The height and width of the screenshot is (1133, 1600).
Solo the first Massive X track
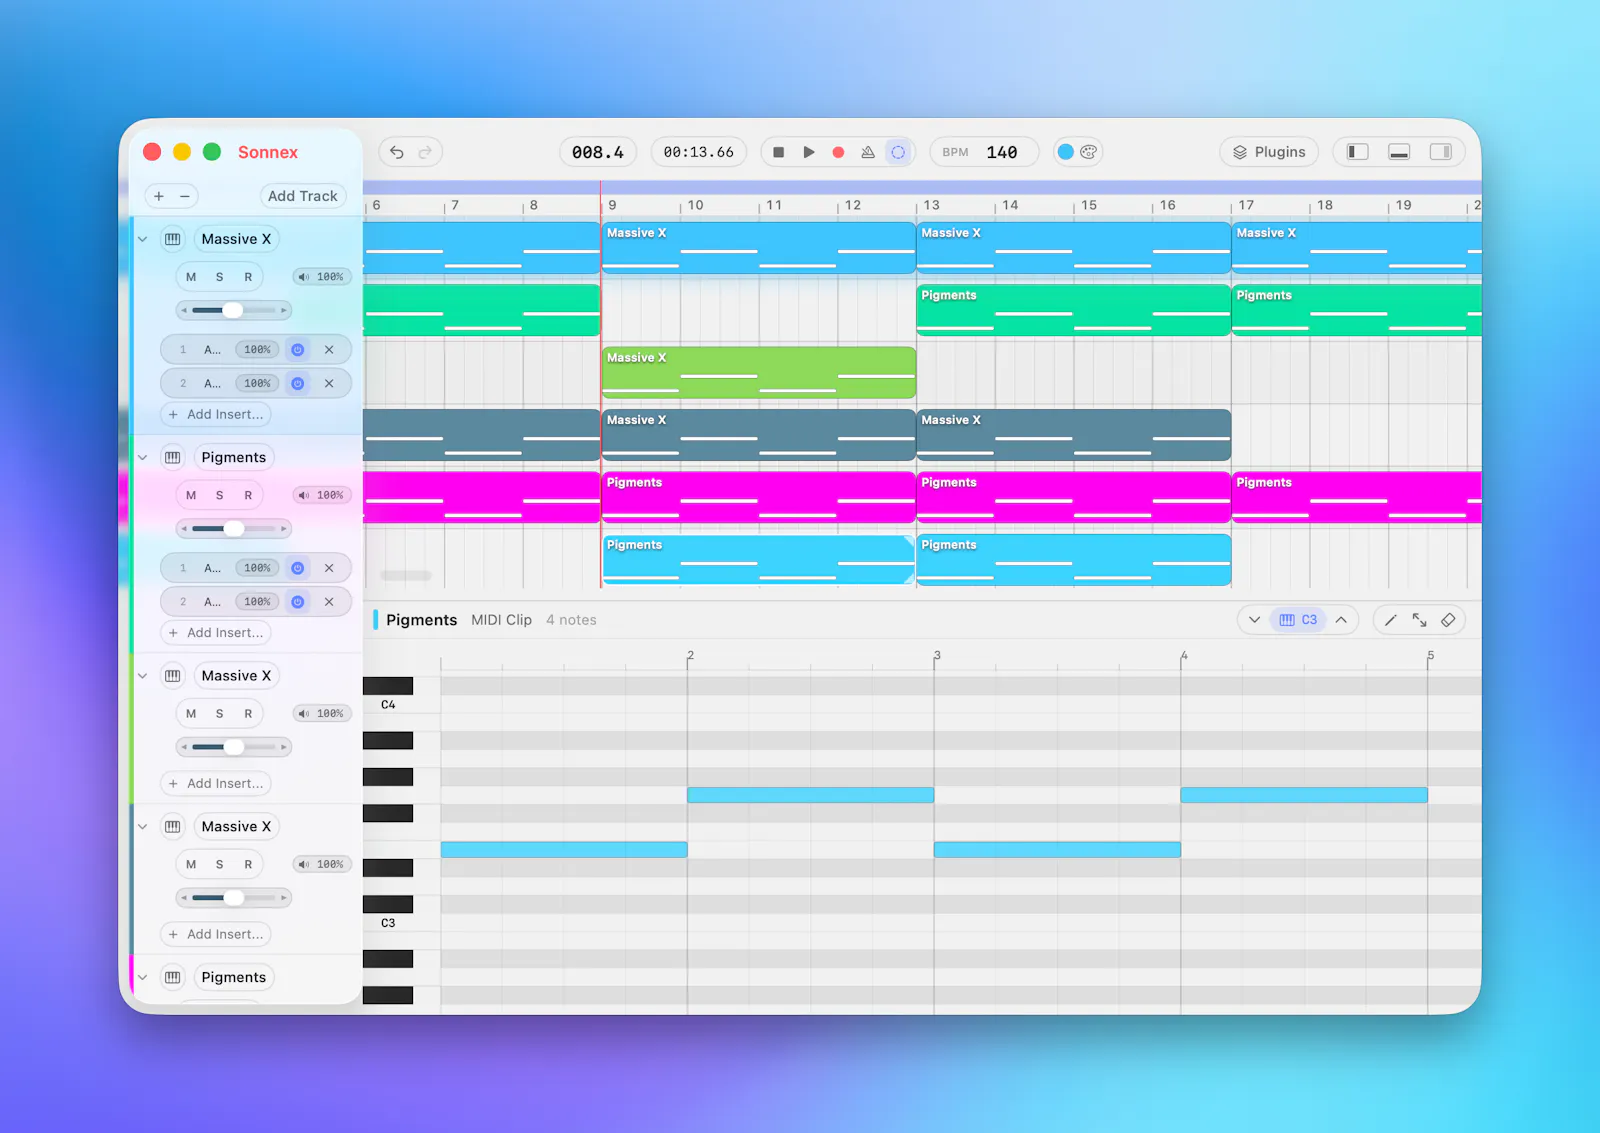tap(220, 277)
